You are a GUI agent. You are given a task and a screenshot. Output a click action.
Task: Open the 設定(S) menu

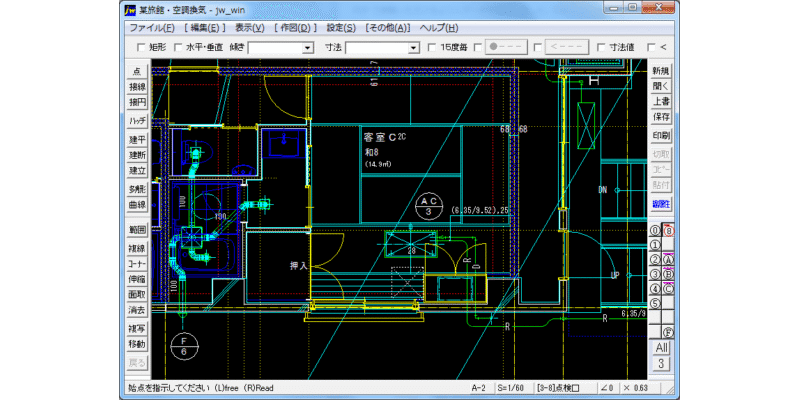click(x=341, y=28)
